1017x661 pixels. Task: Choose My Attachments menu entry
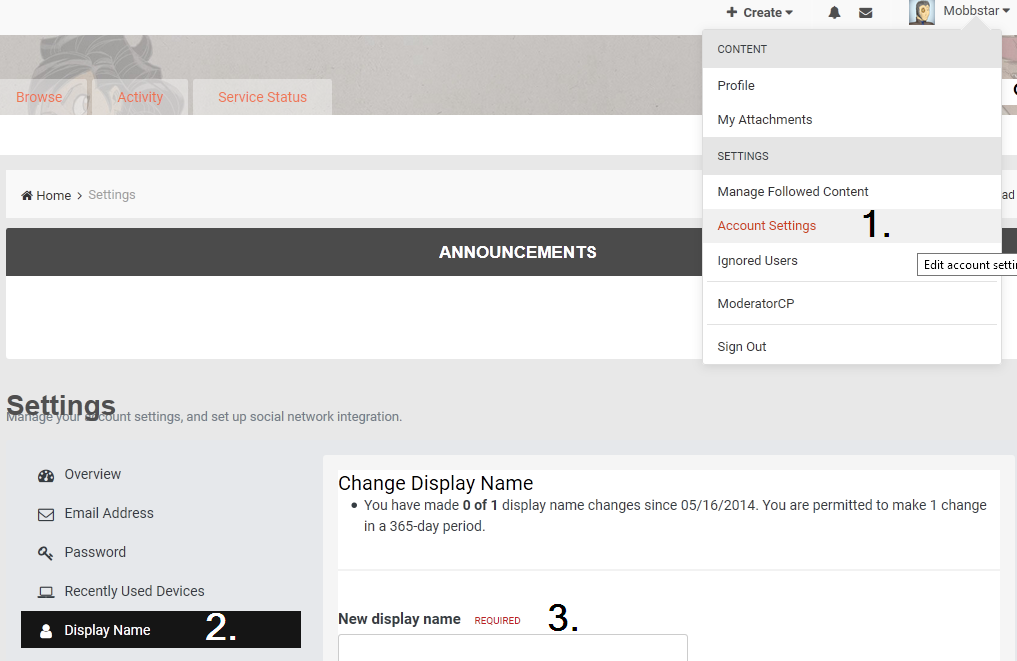764,120
